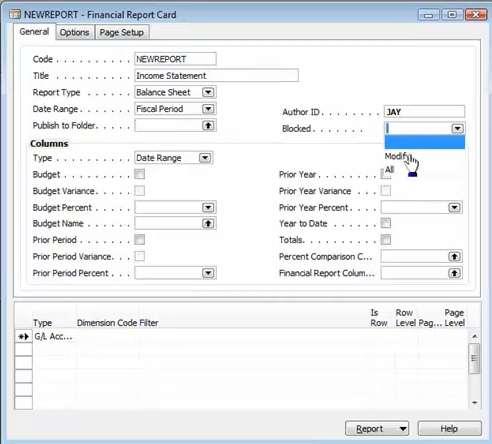Enable the Totals checkbox

pyautogui.click(x=386, y=239)
